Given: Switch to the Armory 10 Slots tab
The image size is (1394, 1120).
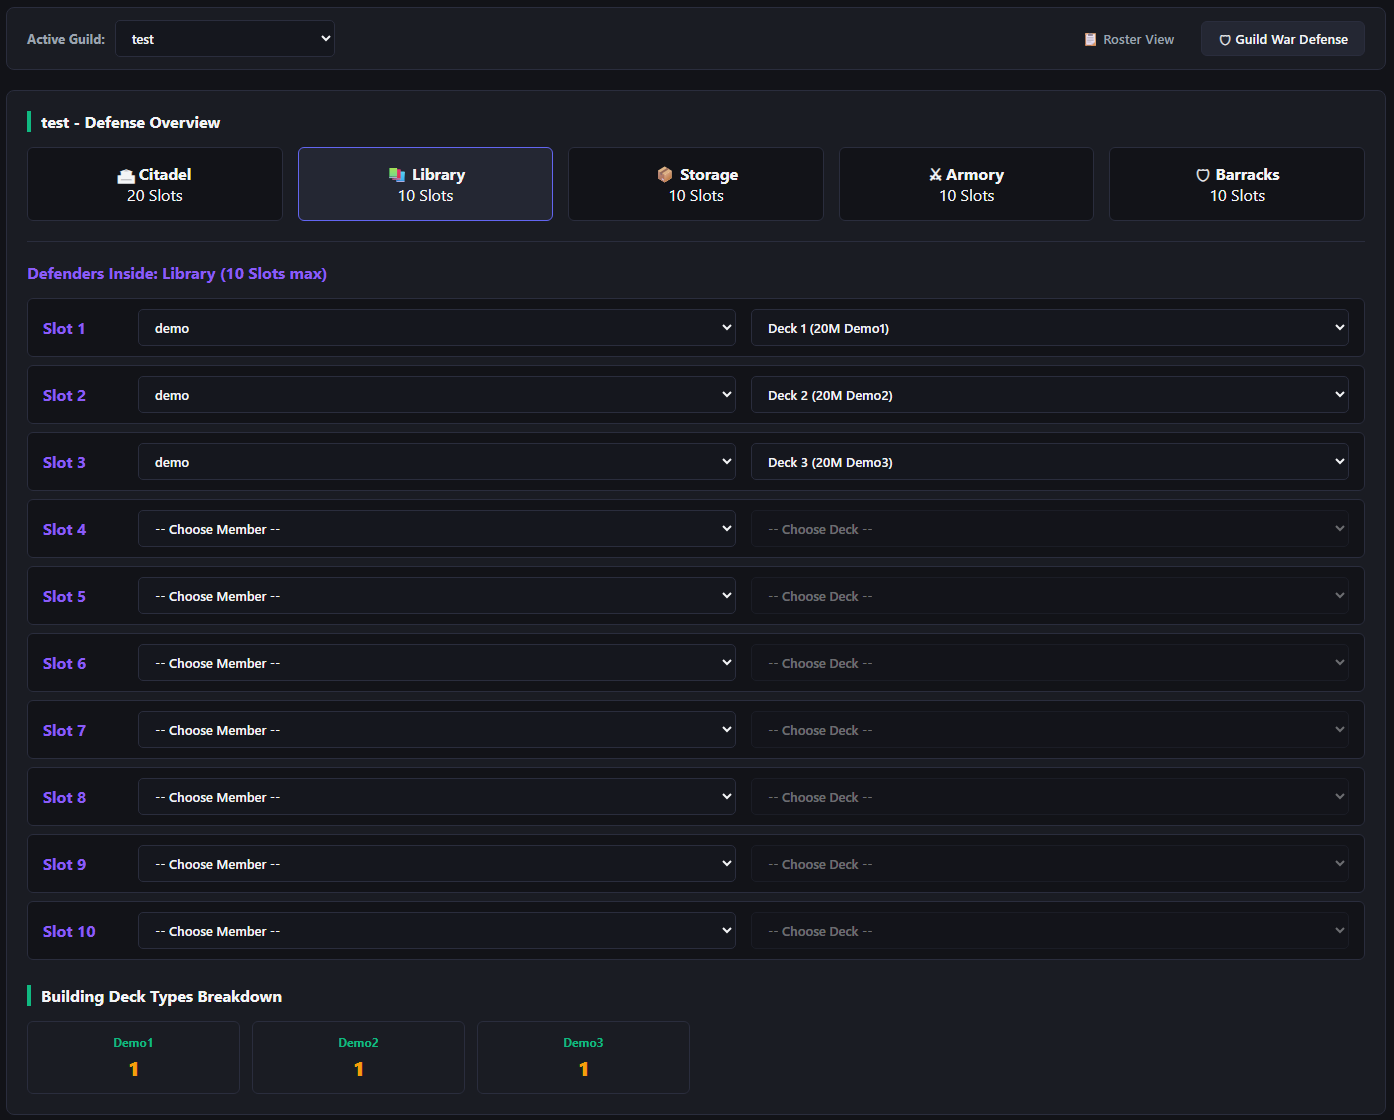Looking at the screenshot, I should [966, 184].
